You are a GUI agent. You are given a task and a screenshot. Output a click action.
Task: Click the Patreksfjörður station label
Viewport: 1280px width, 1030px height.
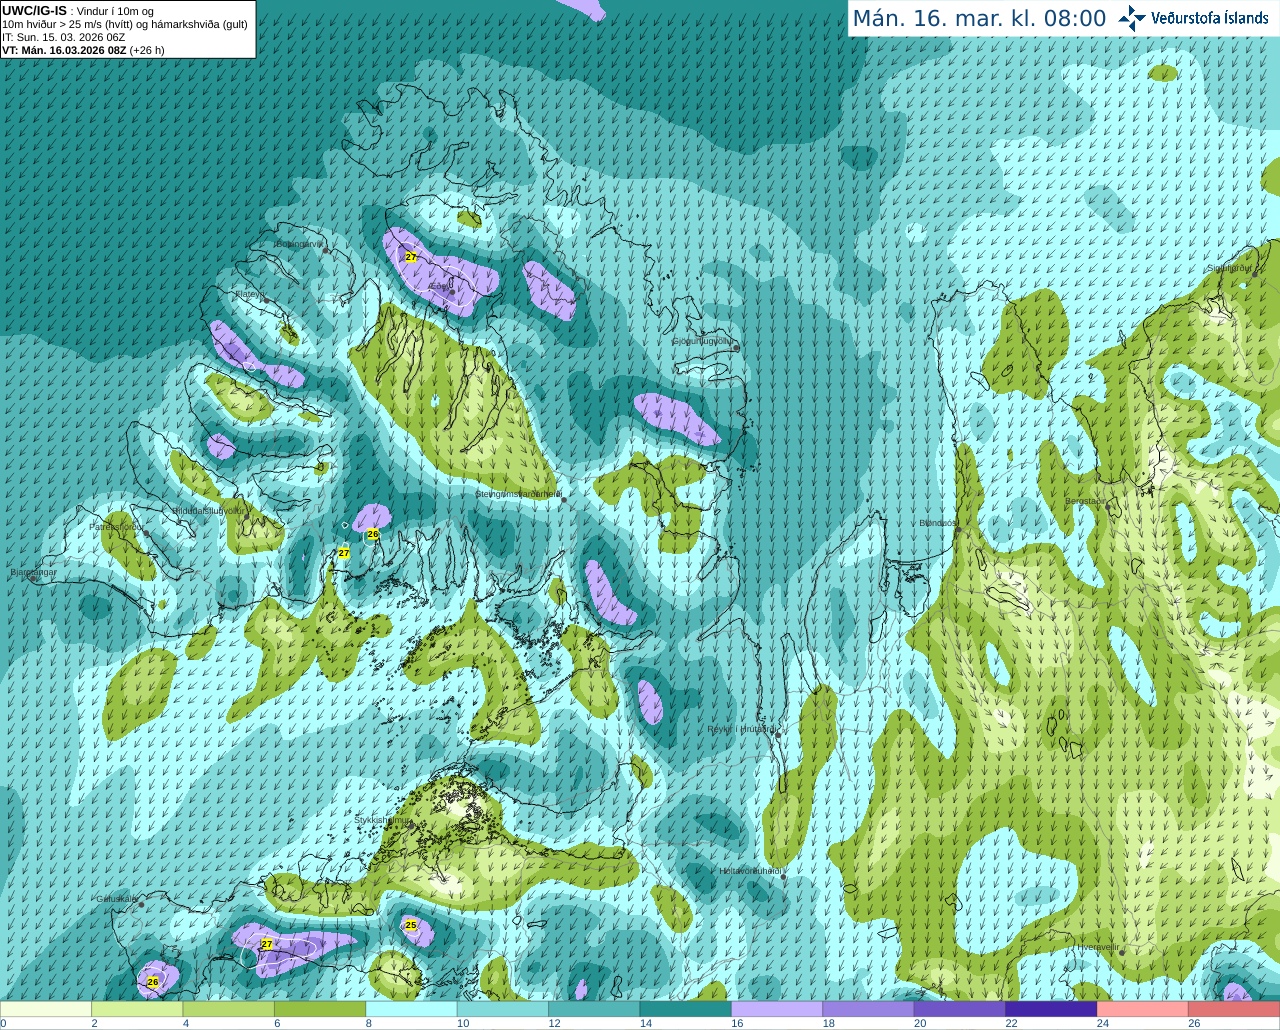(115, 526)
